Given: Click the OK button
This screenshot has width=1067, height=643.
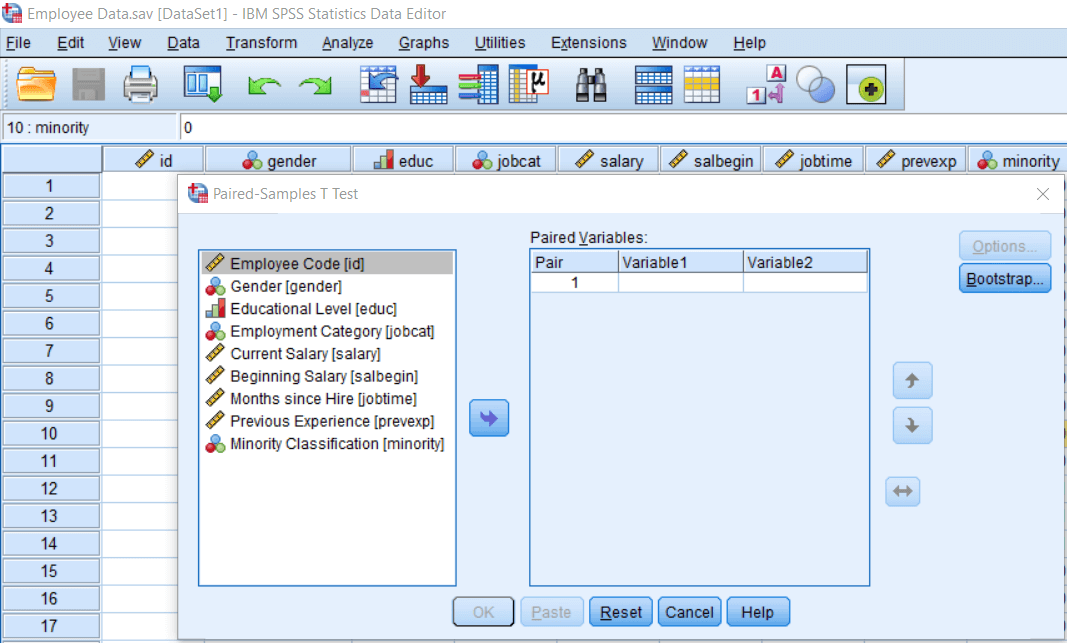Looking at the screenshot, I should click(x=483, y=612).
